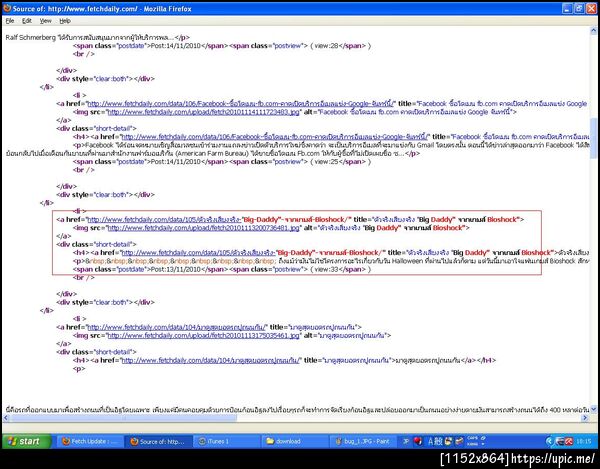Click the red system tray icon beside the clock
The width and height of the screenshot is (600, 469).
coord(569,441)
